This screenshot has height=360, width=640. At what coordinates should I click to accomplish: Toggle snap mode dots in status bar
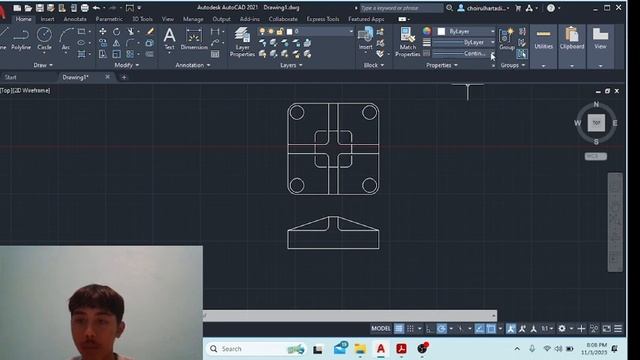point(410,329)
